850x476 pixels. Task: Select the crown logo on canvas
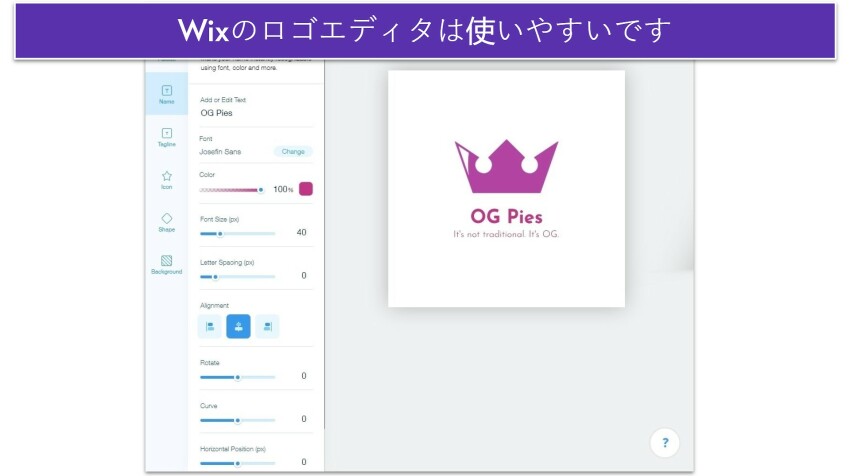coord(506,167)
